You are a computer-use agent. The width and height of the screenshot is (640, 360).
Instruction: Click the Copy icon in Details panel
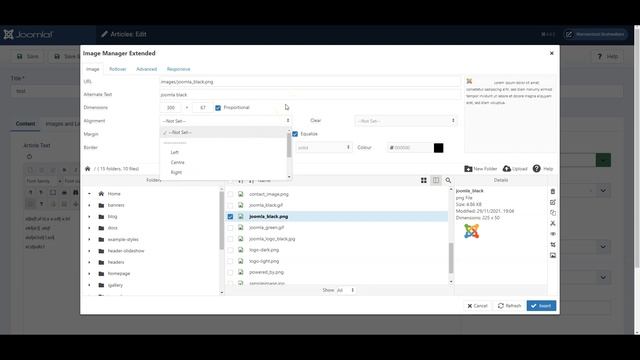(553, 213)
